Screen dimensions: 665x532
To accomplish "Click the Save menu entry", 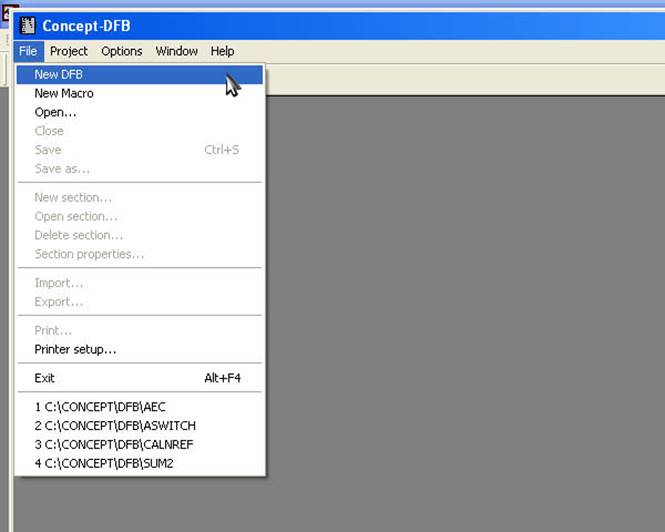I will (140, 150).
